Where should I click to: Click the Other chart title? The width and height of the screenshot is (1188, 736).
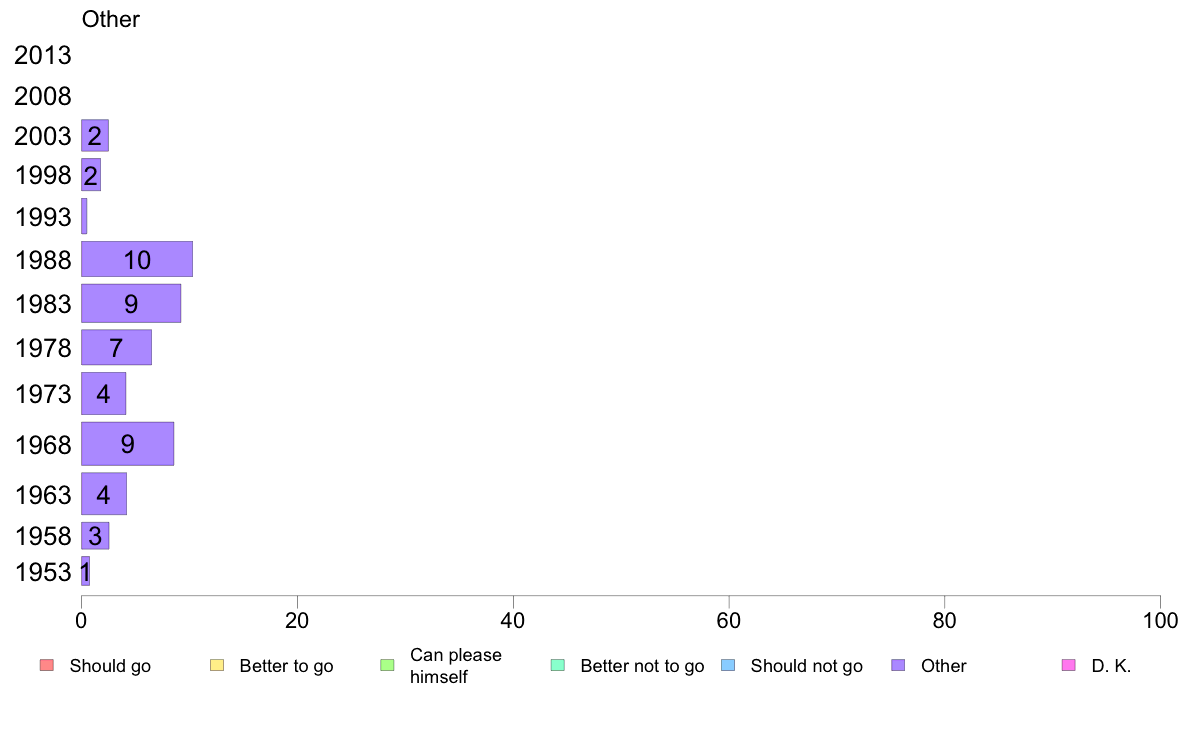[111, 19]
